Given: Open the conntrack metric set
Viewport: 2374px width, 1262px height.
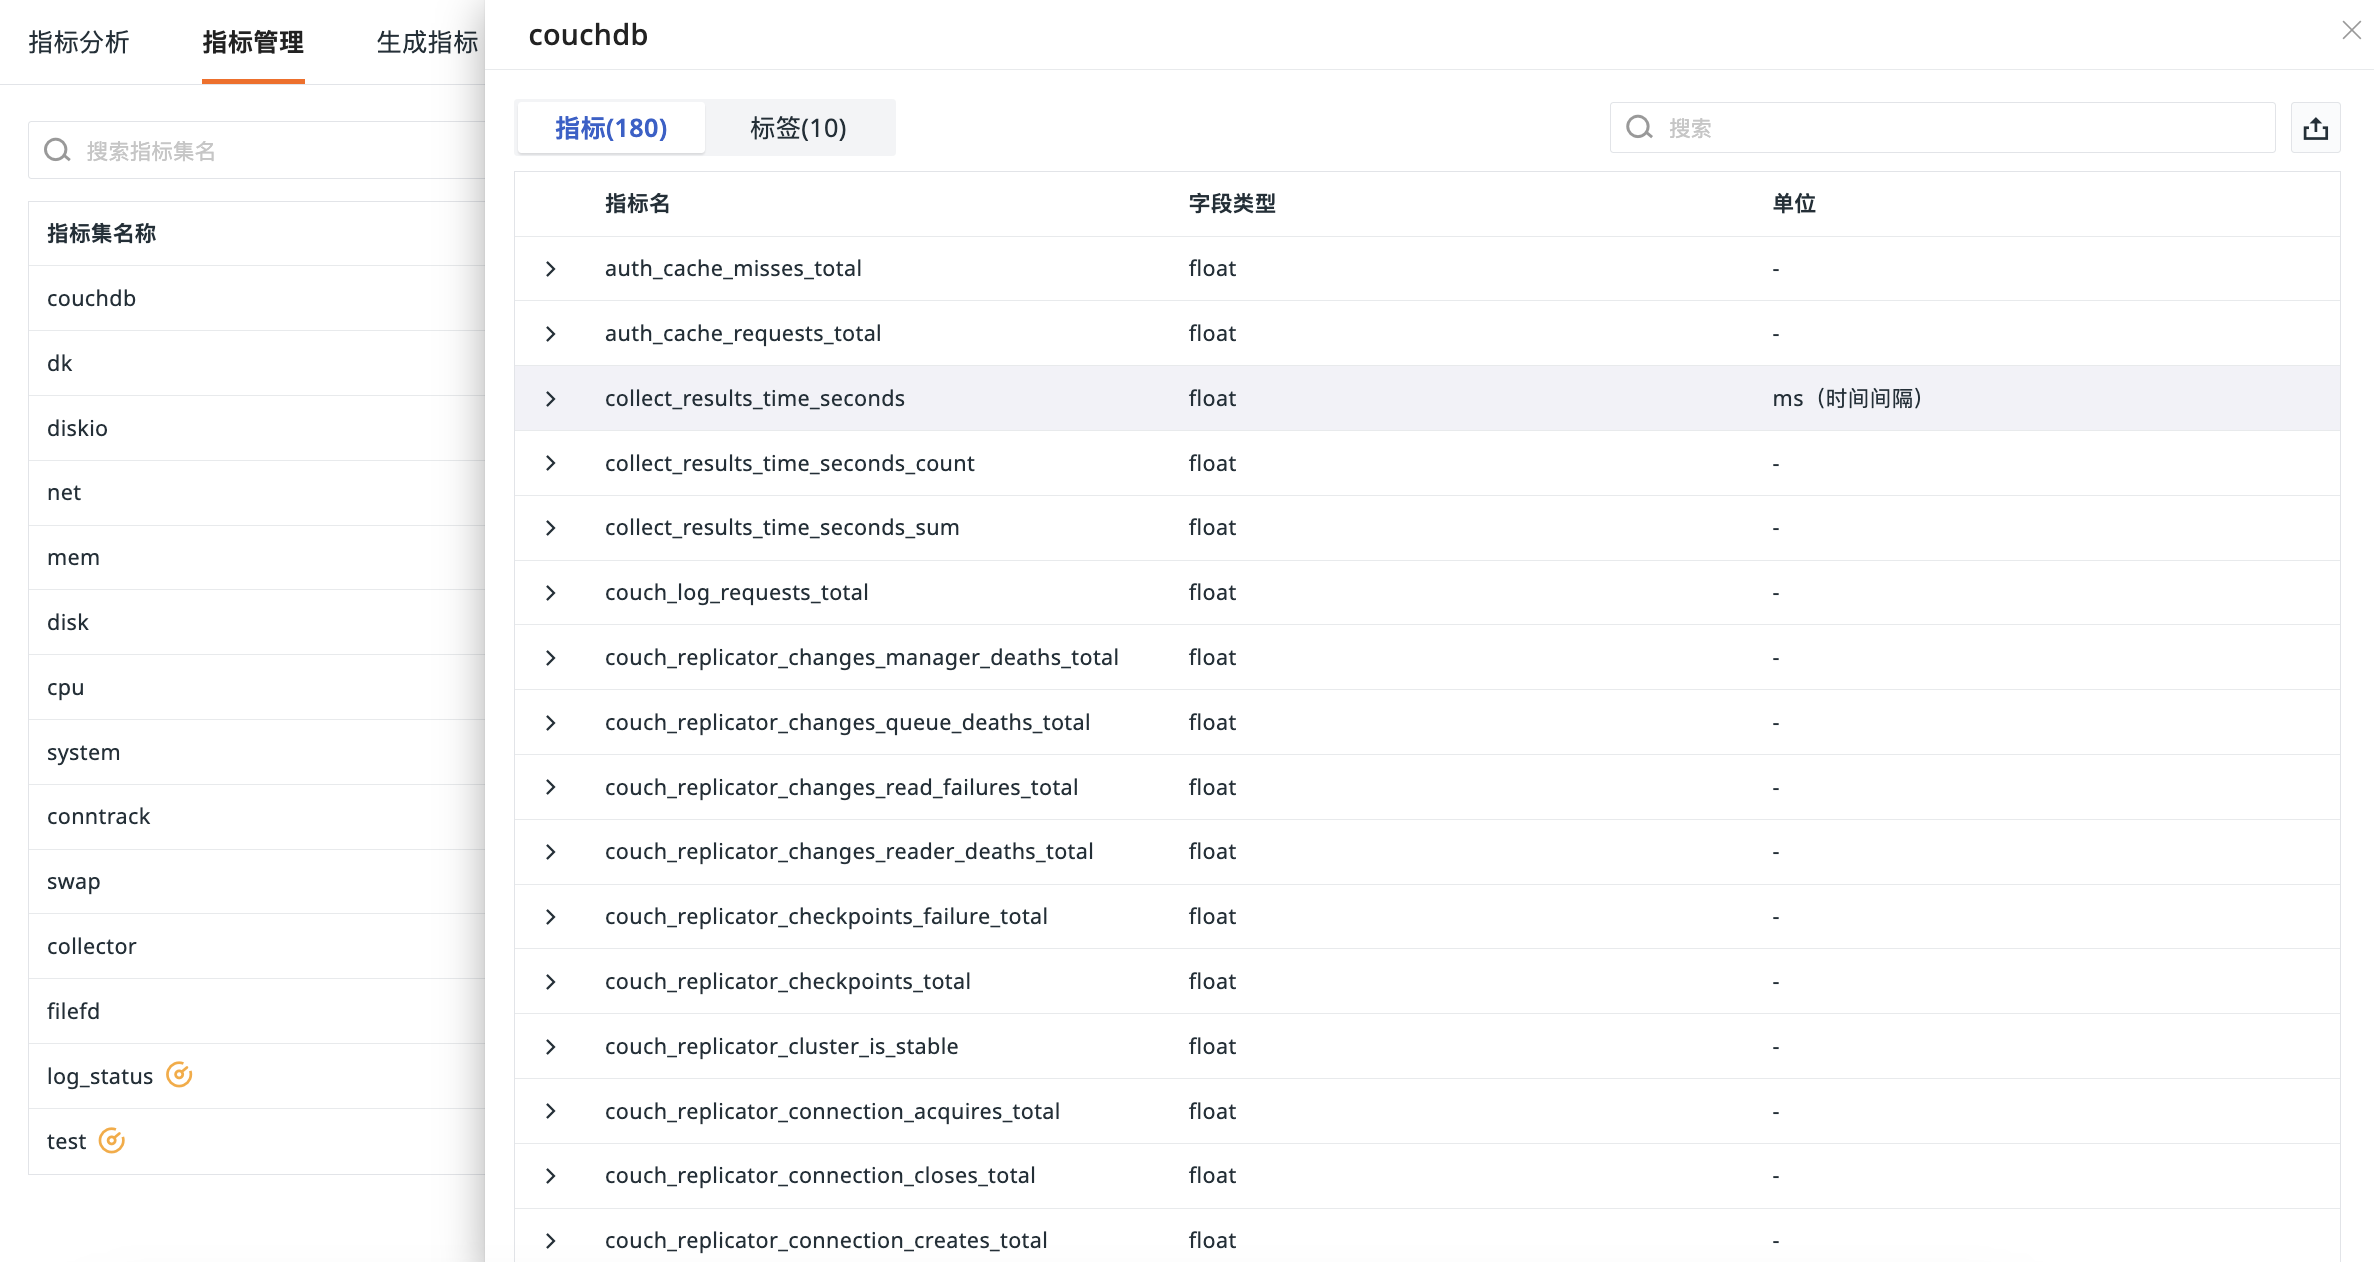Looking at the screenshot, I should [x=98, y=816].
